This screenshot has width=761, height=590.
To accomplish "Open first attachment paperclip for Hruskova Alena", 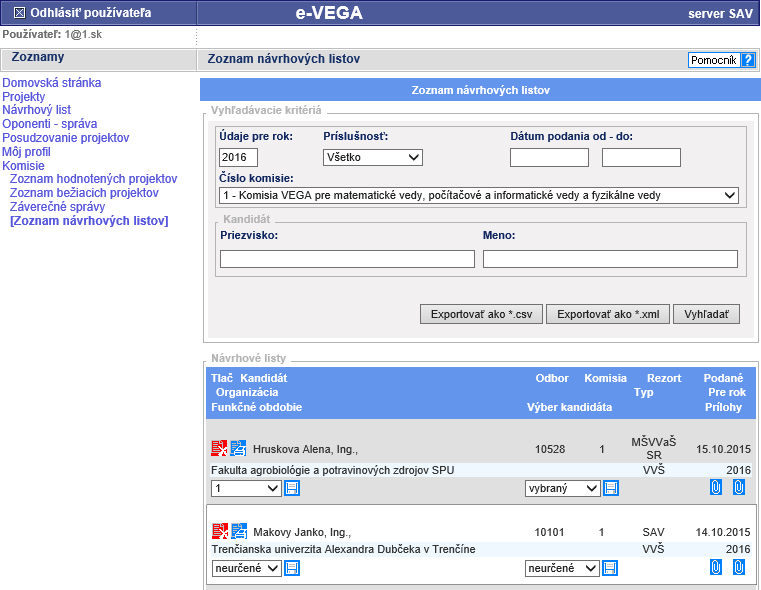I will point(716,487).
